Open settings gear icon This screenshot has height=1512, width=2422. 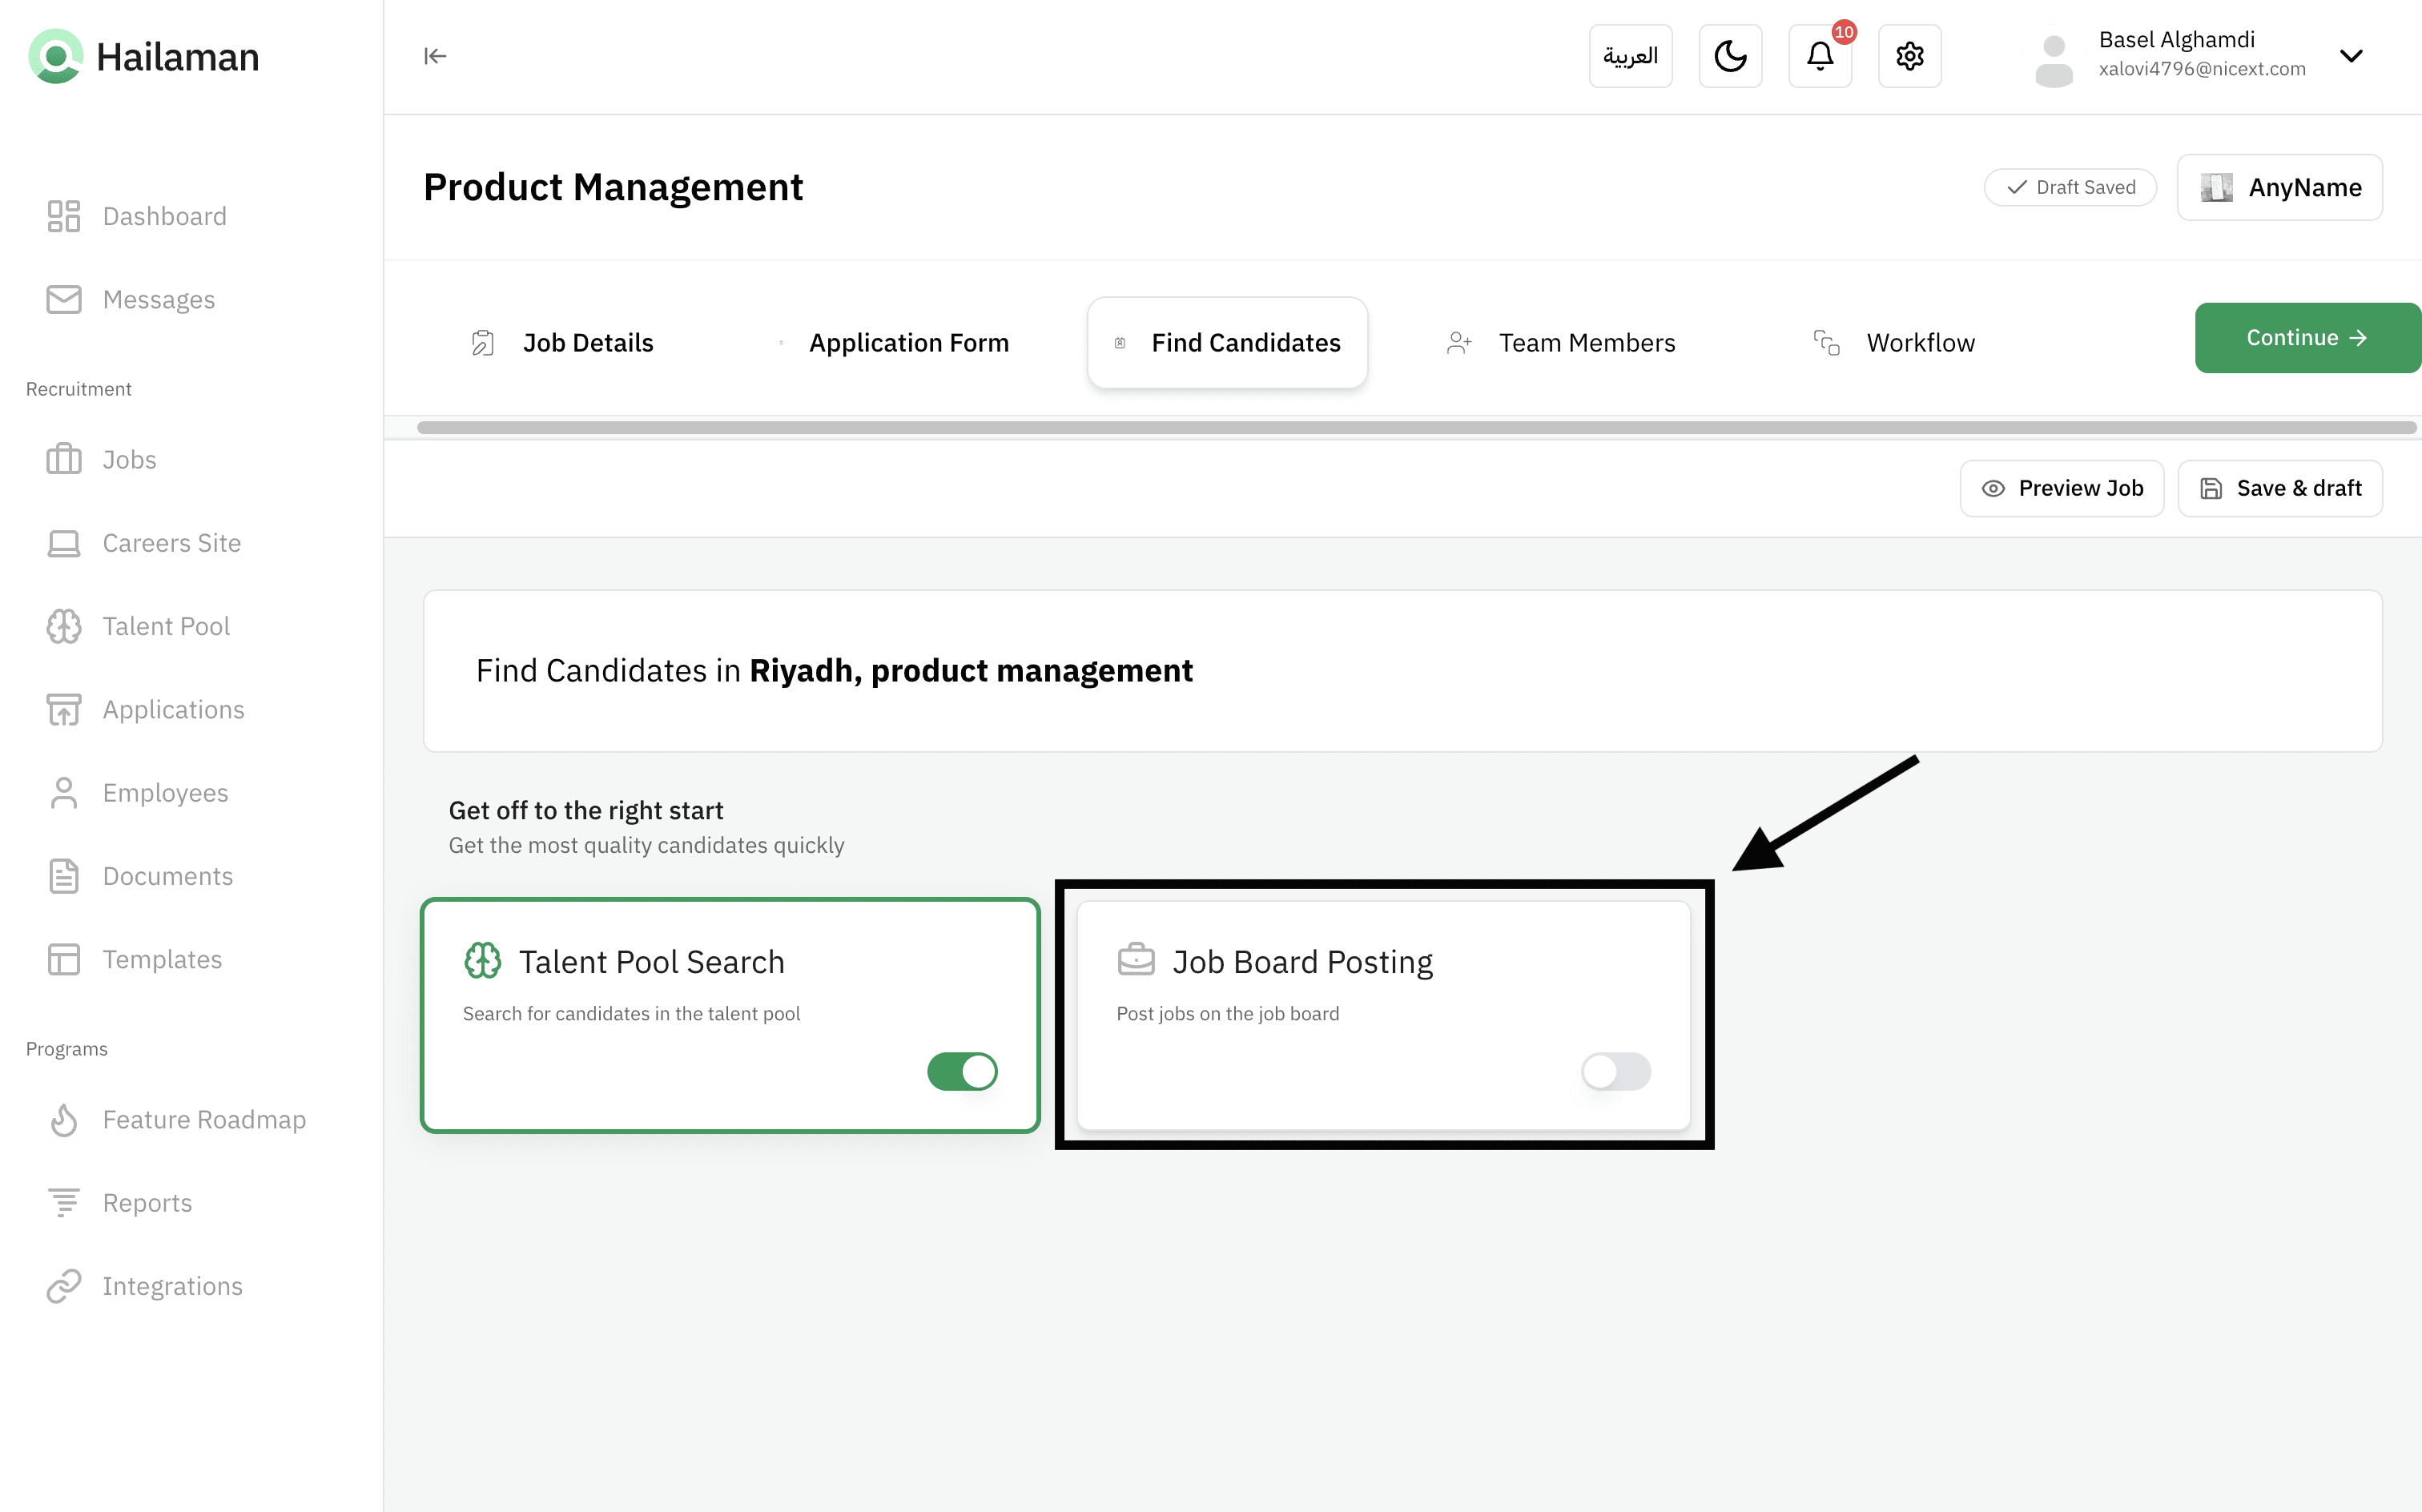pos(1909,56)
